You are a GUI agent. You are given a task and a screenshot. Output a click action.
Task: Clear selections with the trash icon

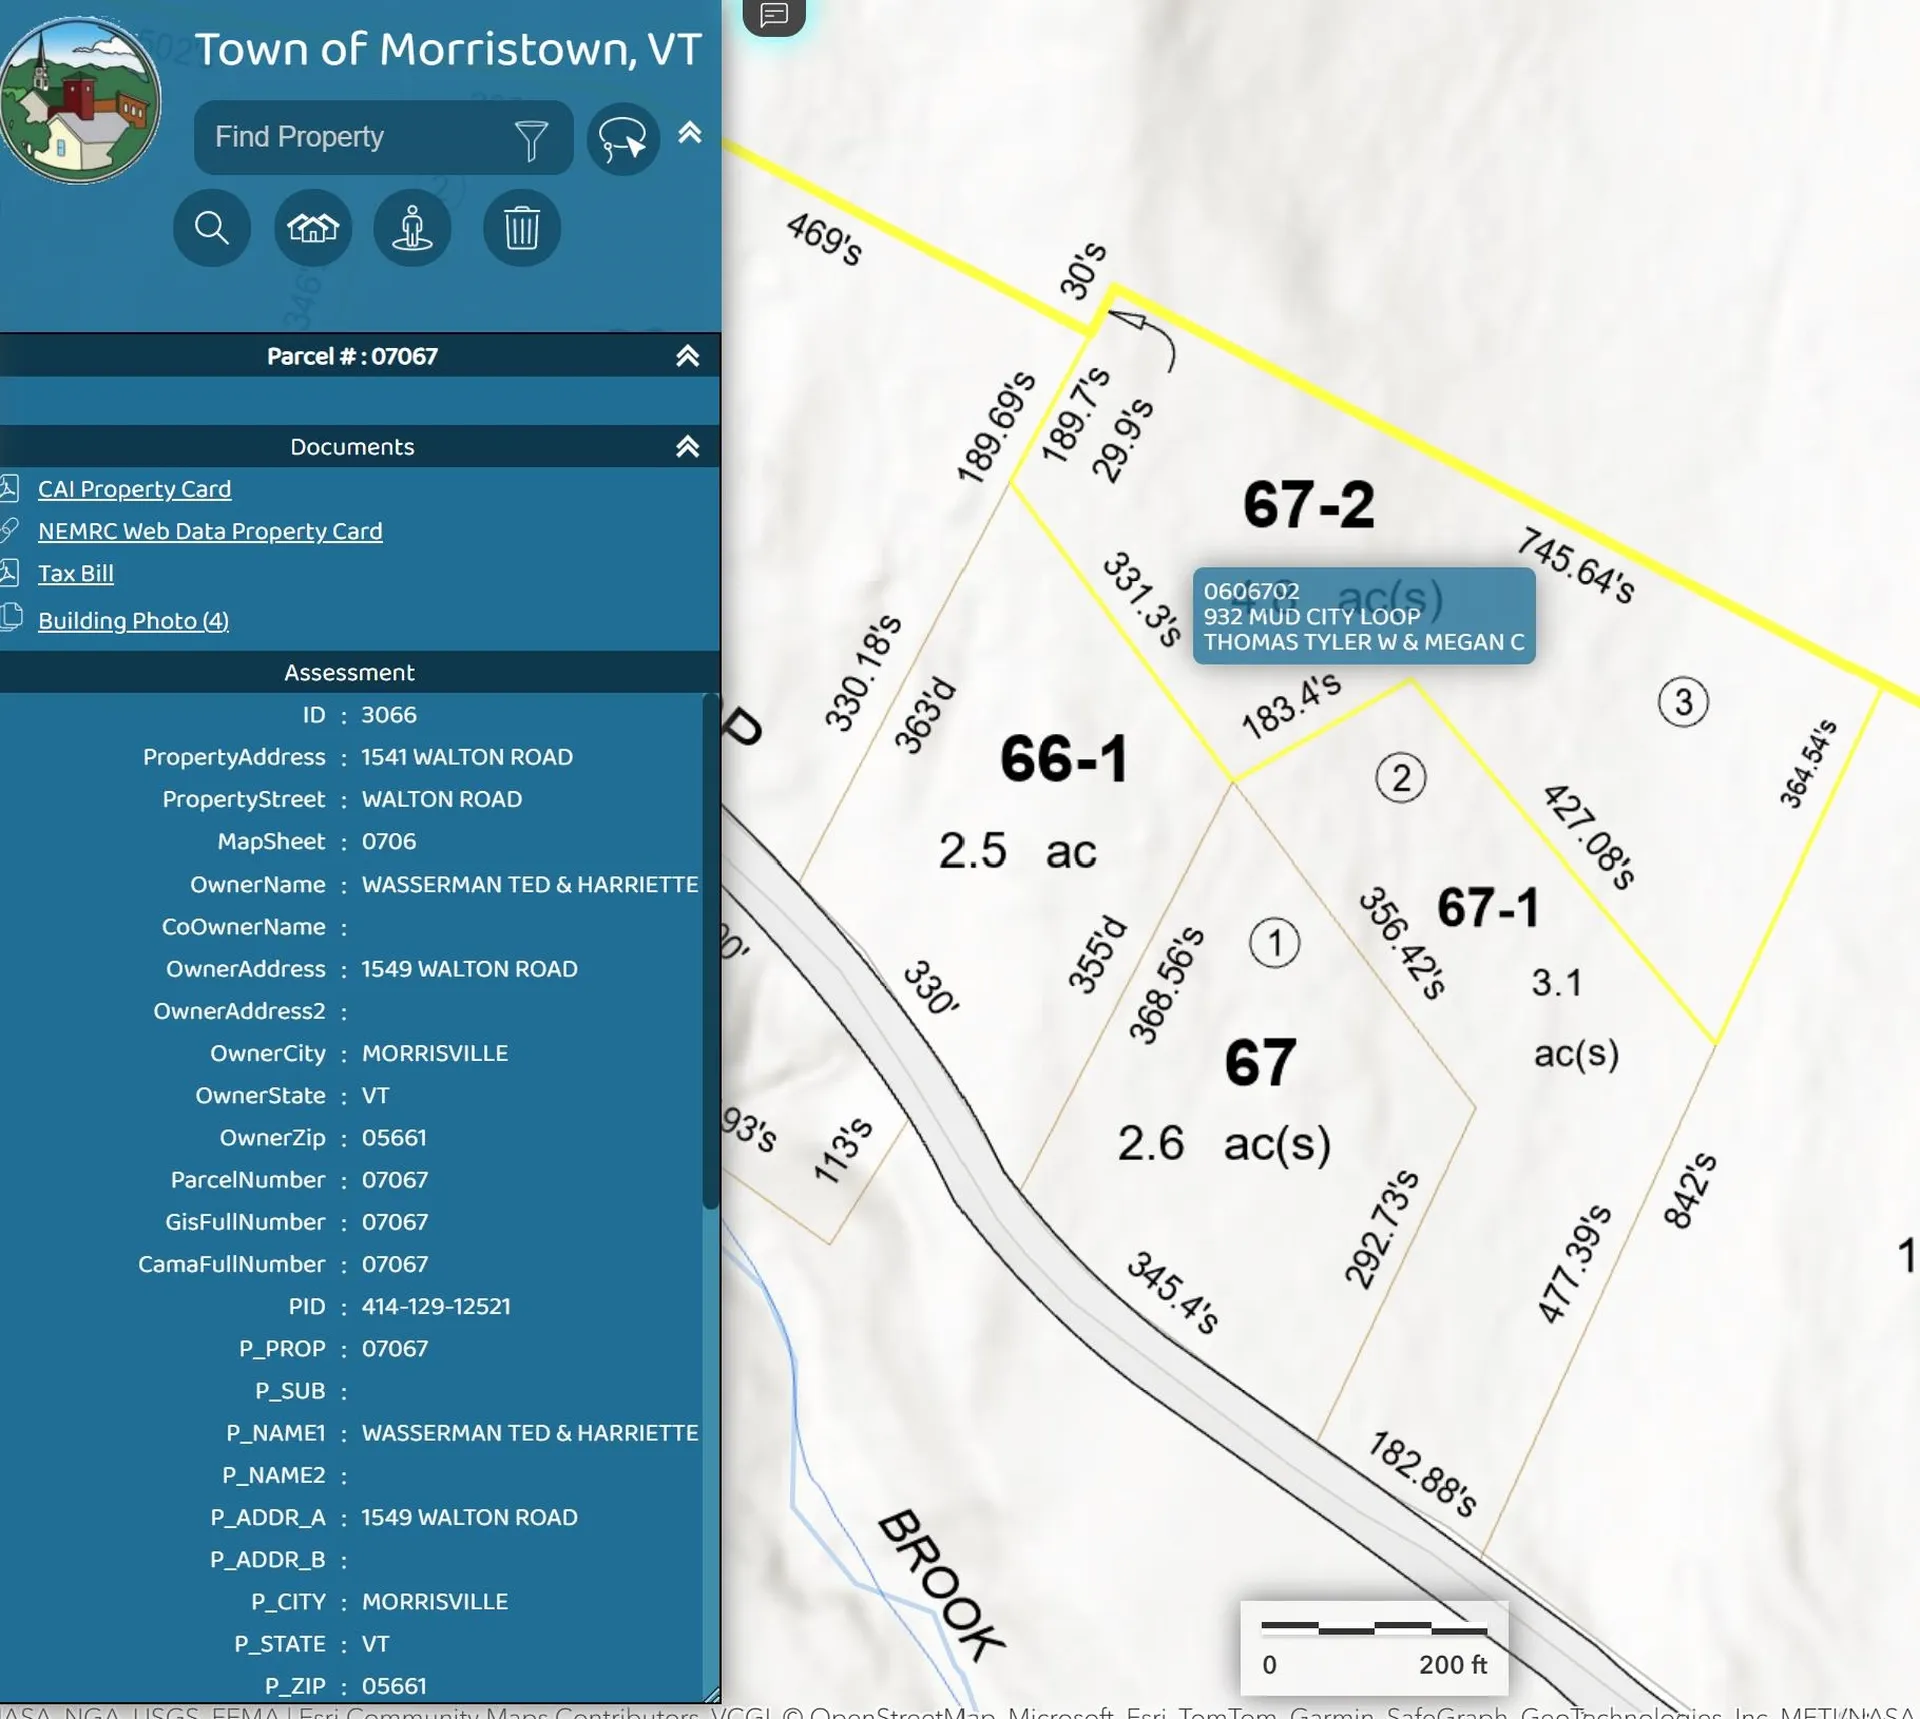pos(520,228)
